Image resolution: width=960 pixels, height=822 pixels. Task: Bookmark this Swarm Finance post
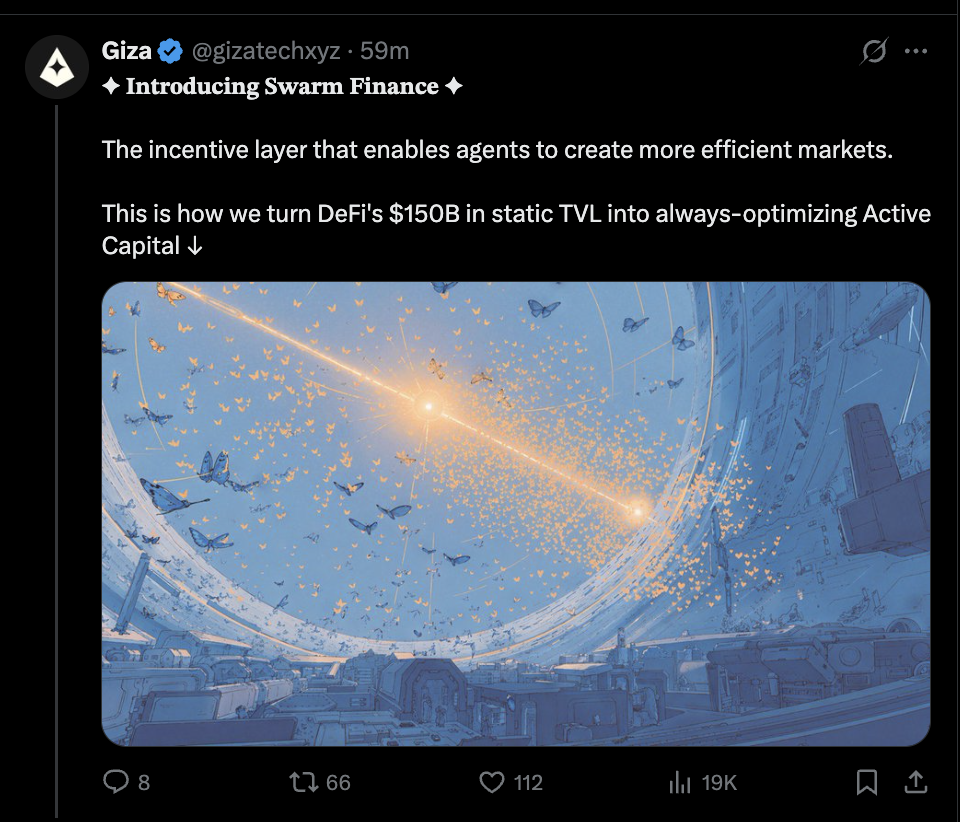pyautogui.click(x=866, y=782)
